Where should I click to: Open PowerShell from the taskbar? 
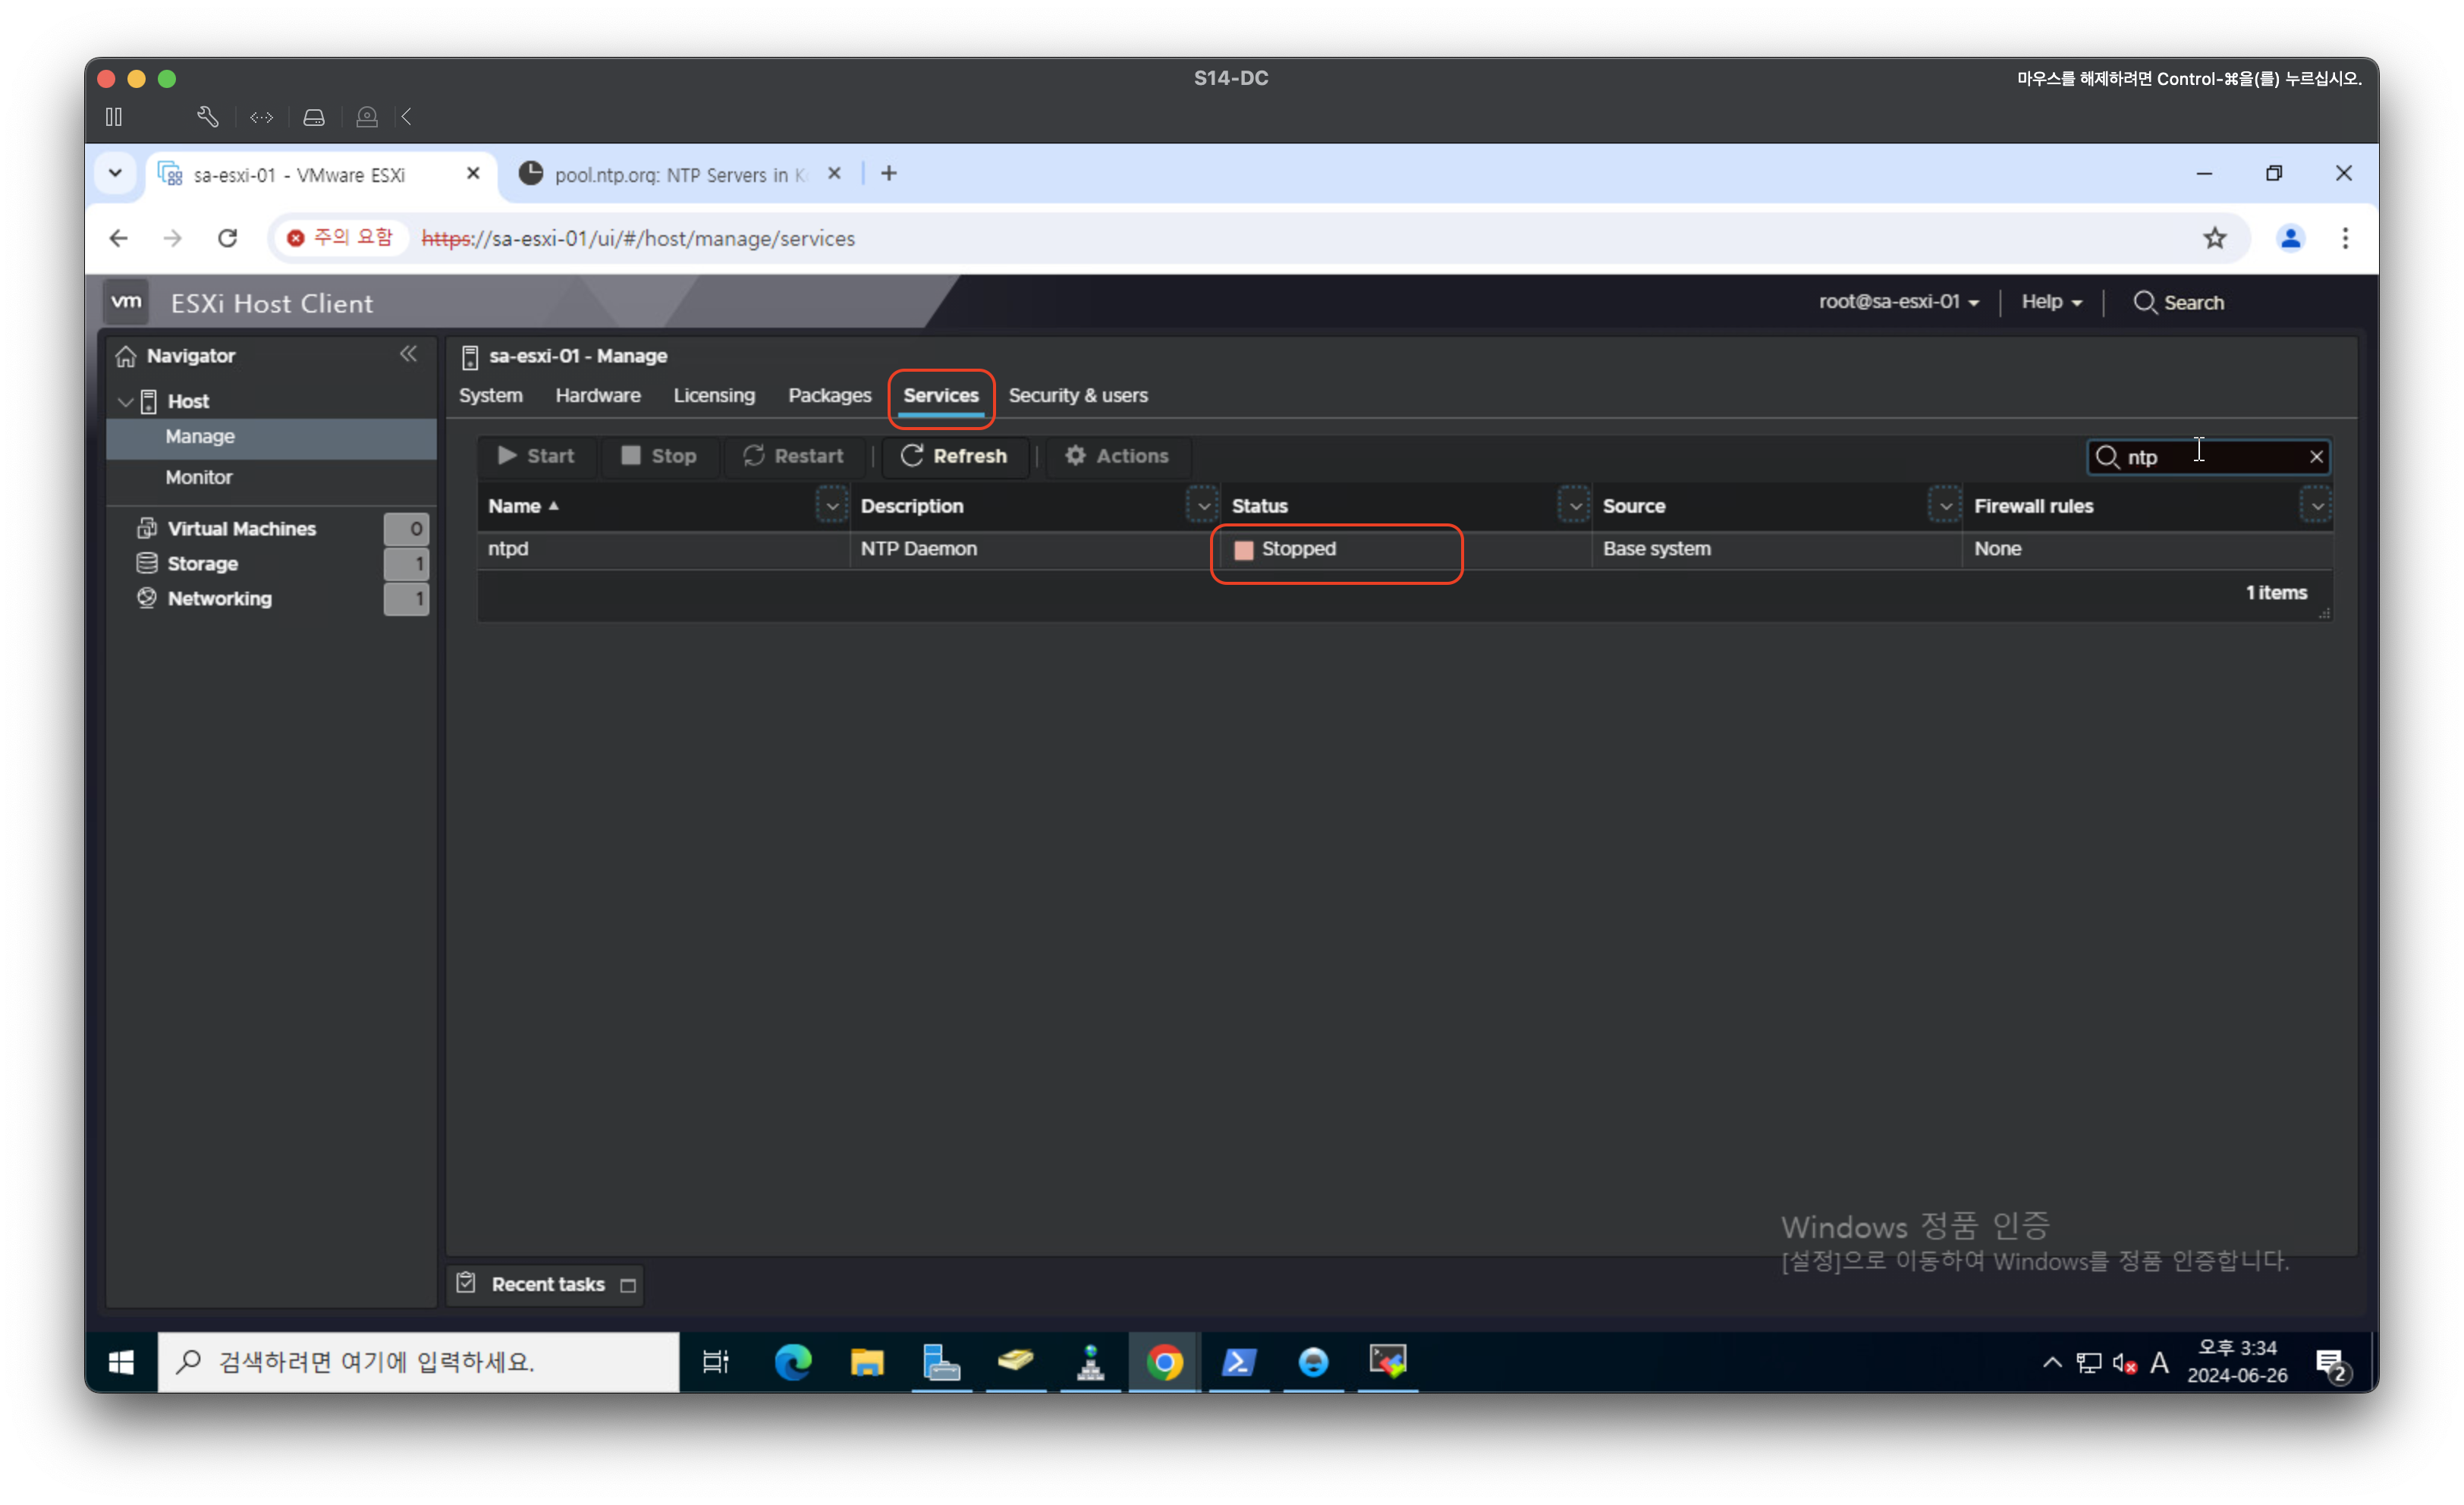1238,1361
